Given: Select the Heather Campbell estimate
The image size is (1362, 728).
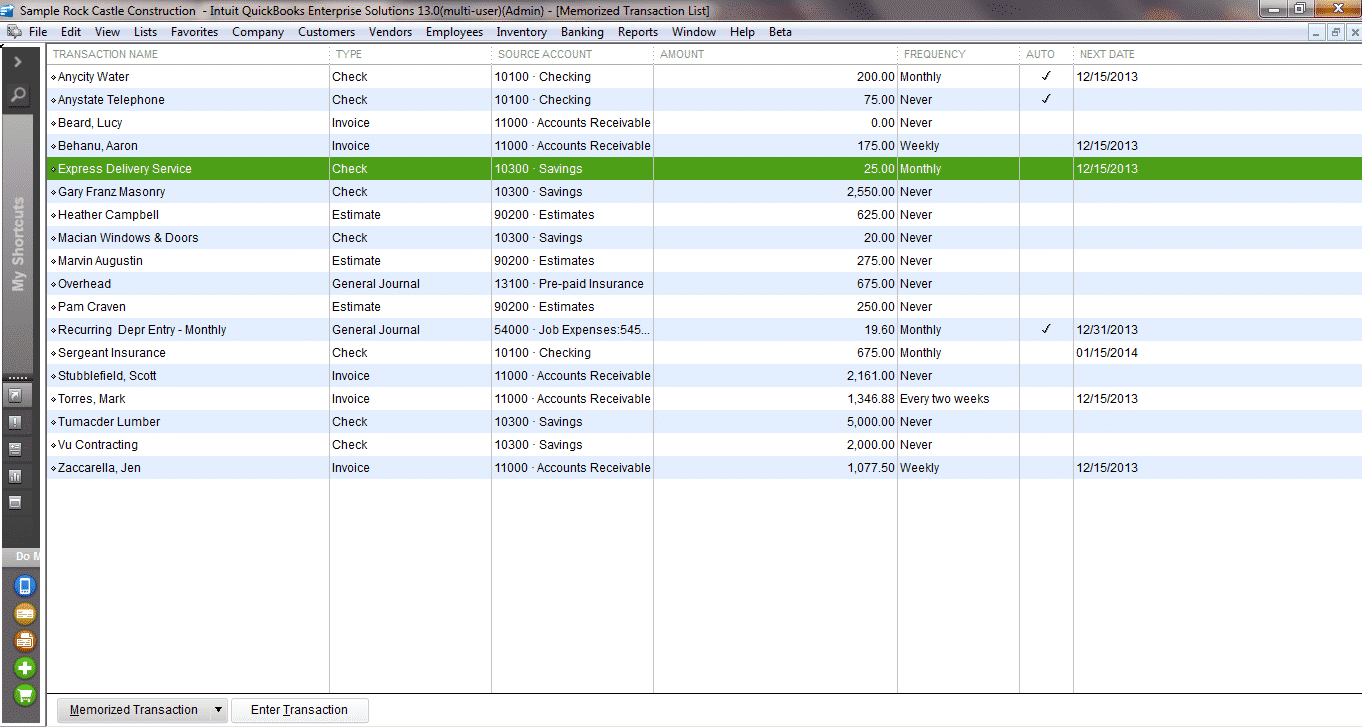Looking at the screenshot, I should pyautogui.click(x=704, y=215).
